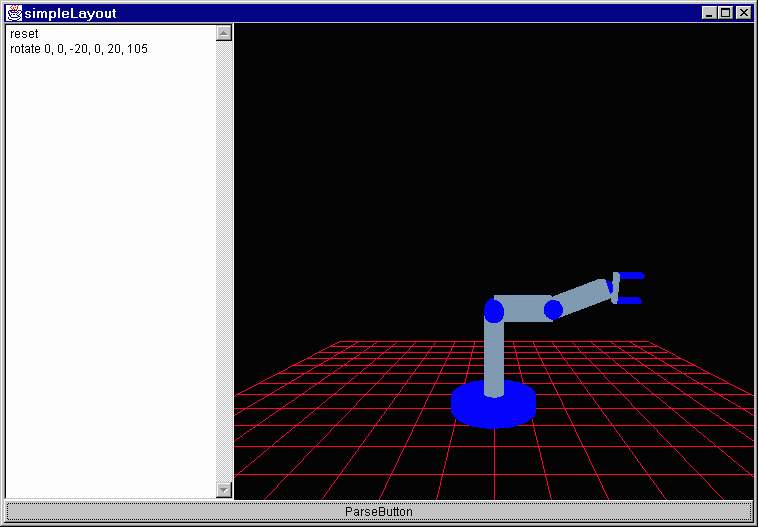758x527 pixels.
Task: Select the horizontal gray upper arm segment
Action: (523, 306)
